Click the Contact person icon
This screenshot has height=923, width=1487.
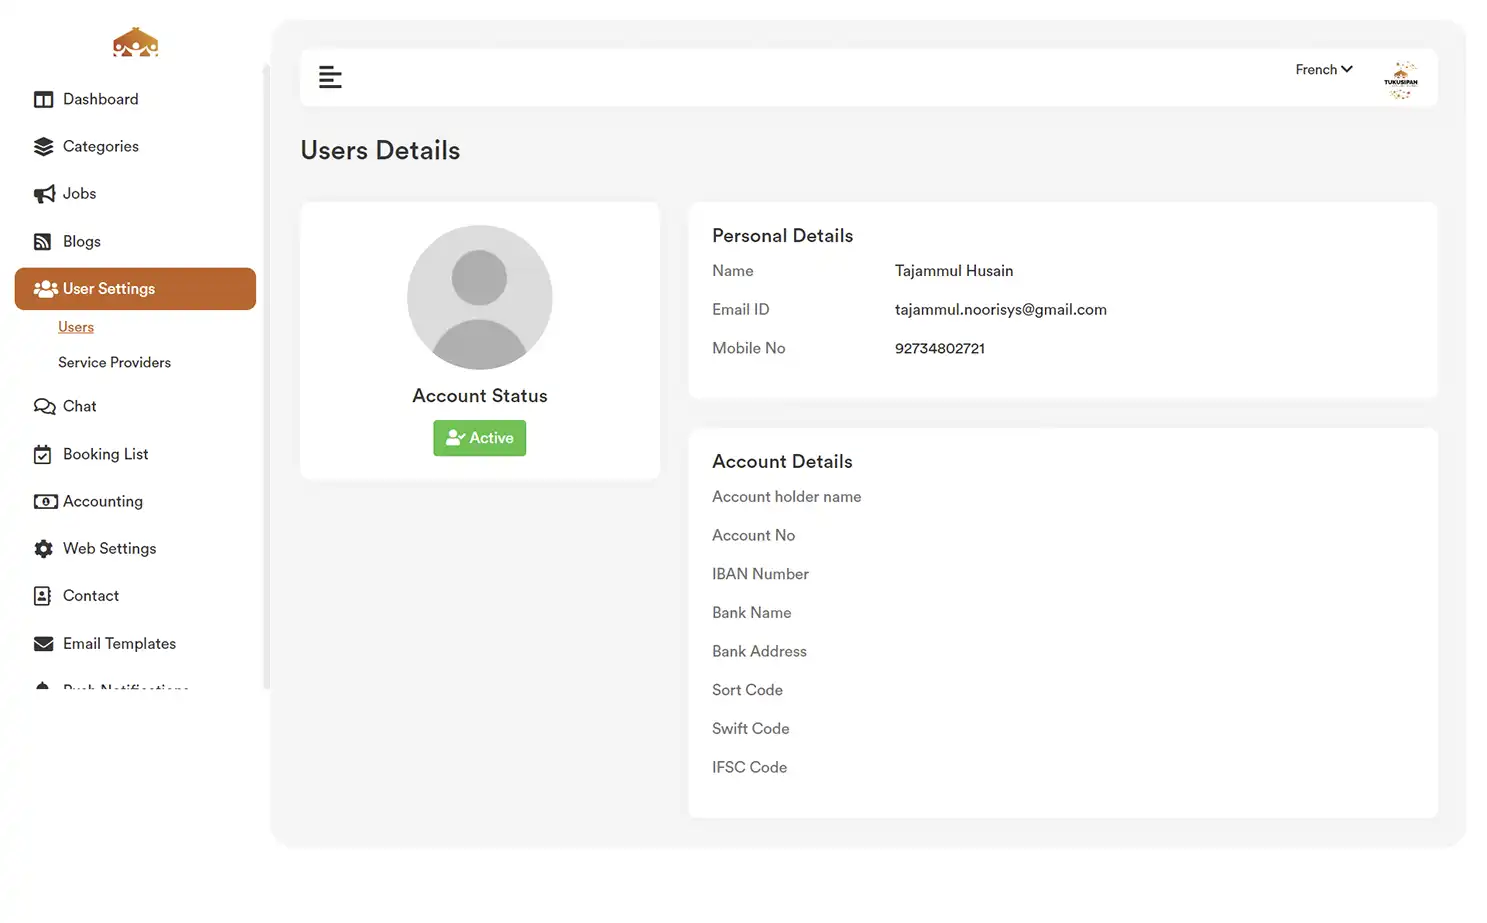tap(44, 595)
